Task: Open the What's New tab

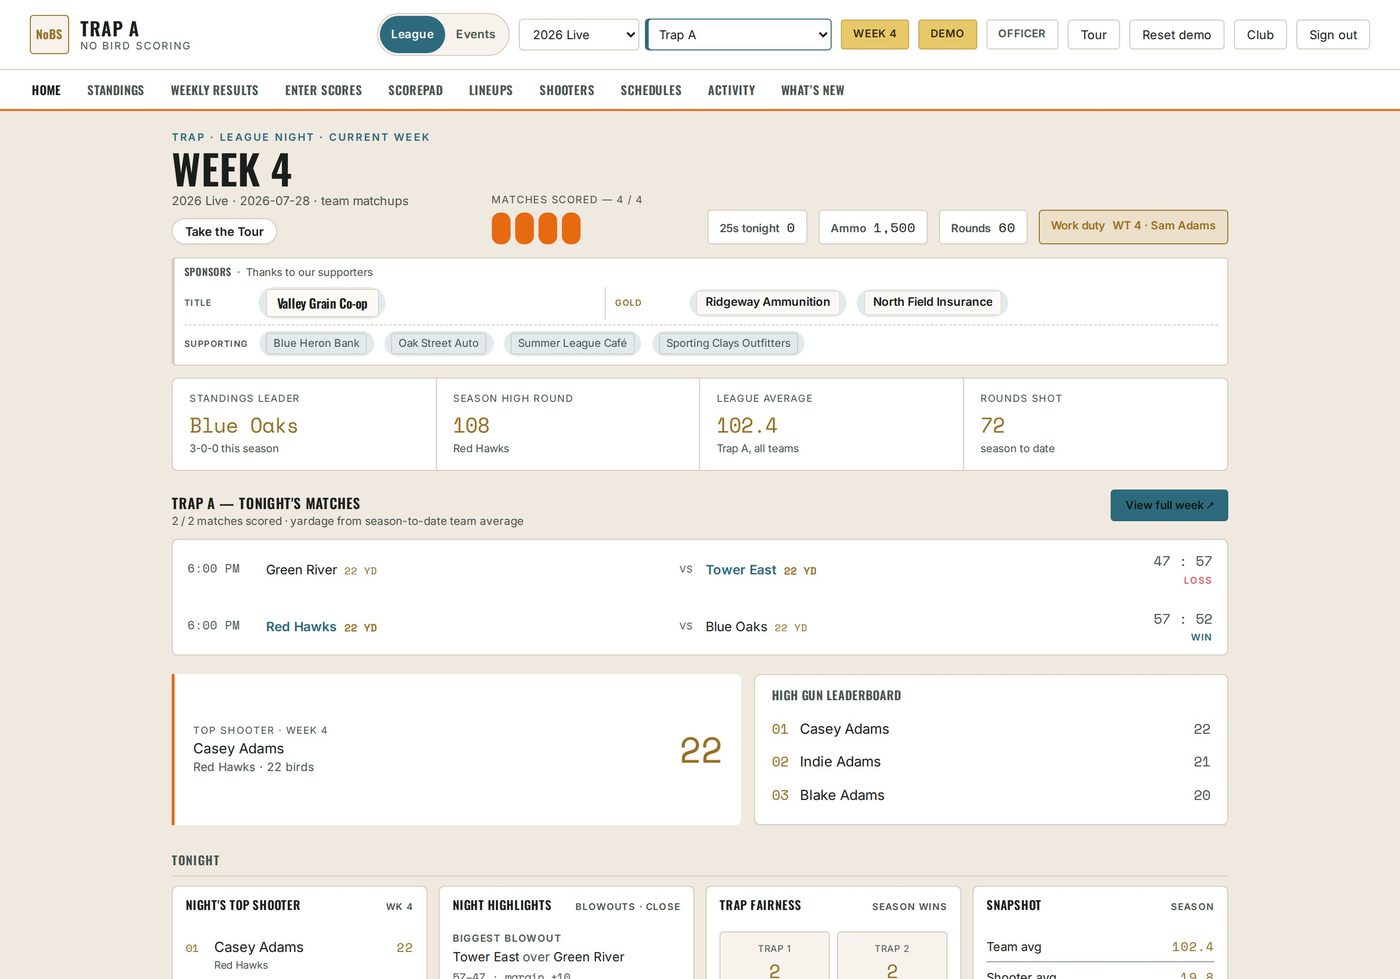Action: click(812, 90)
